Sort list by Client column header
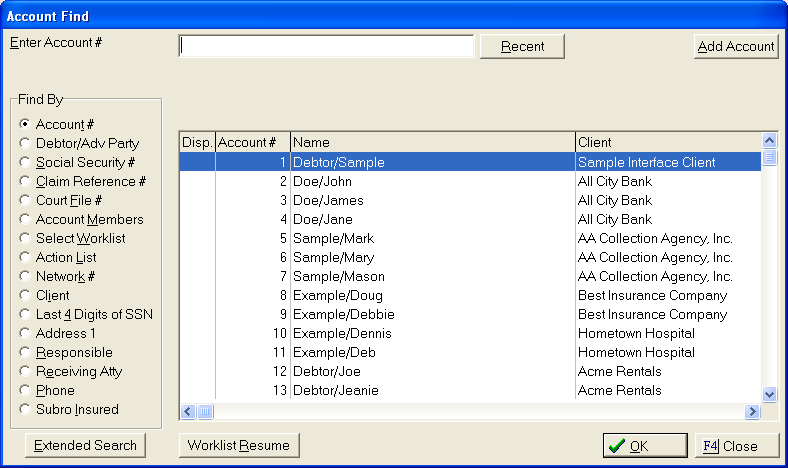The width and height of the screenshot is (788, 468). click(668, 142)
